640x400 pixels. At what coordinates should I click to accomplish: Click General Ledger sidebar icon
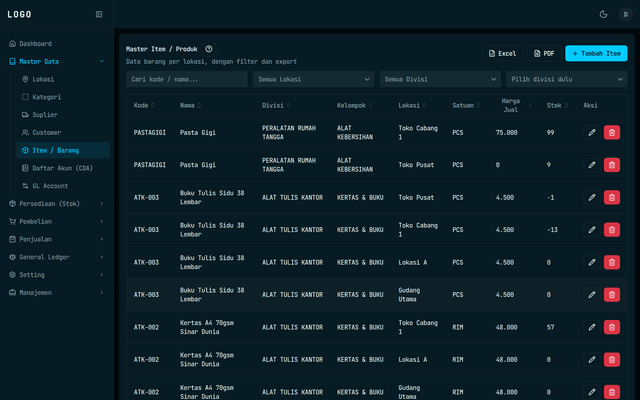coord(12,257)
